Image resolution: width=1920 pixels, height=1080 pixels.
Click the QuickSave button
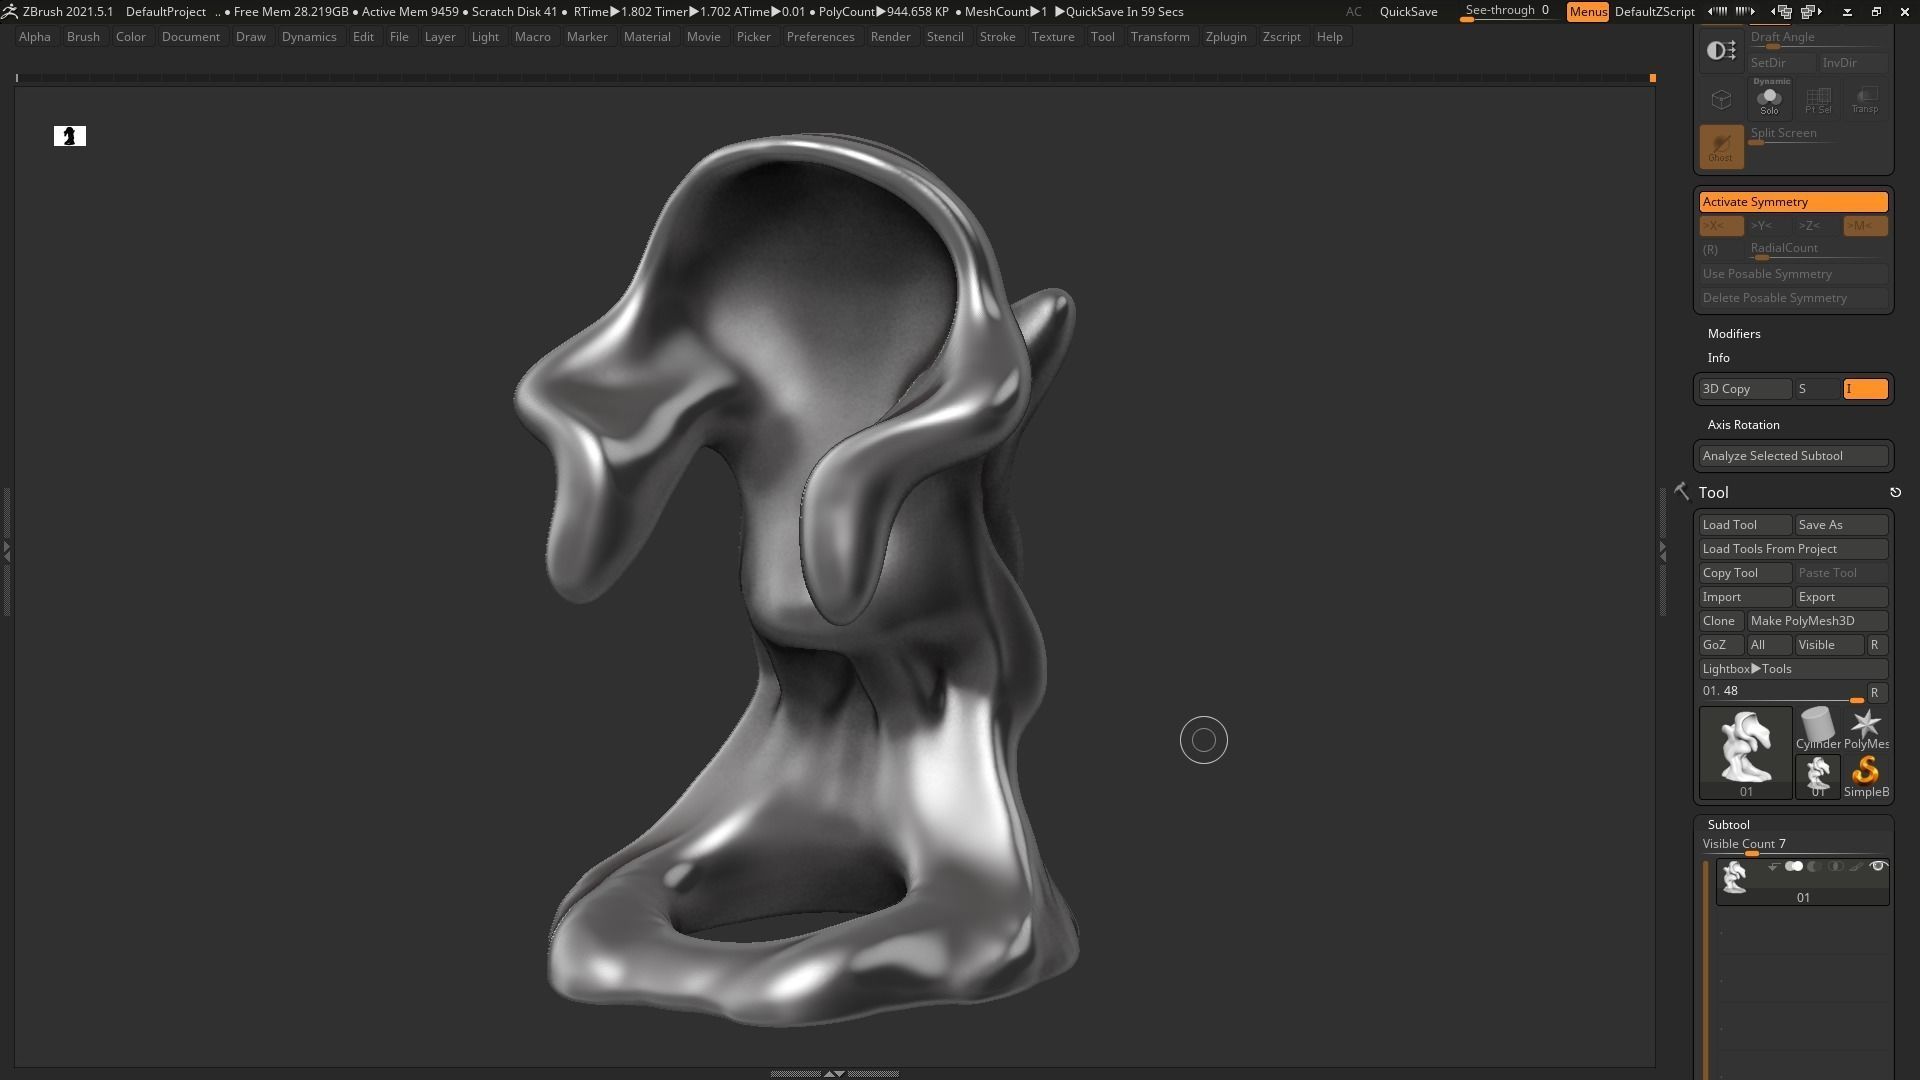tap(1408, 12)
